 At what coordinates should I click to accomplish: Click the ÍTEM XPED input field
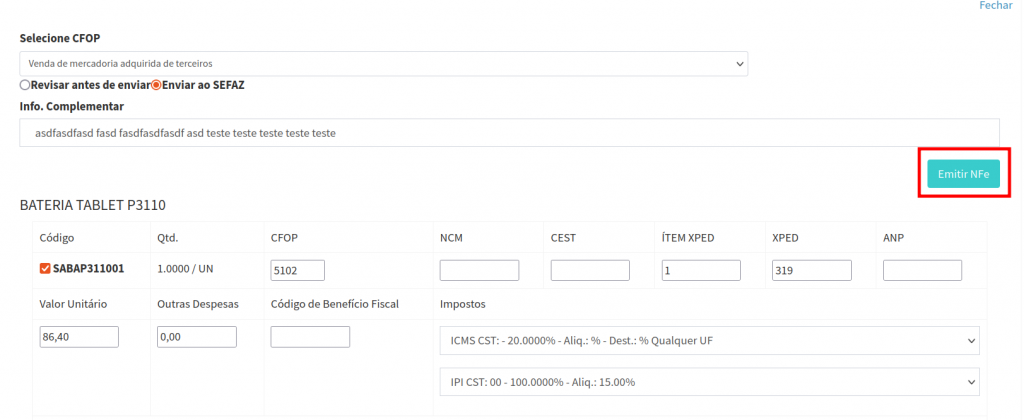click(x=701, y=270)
